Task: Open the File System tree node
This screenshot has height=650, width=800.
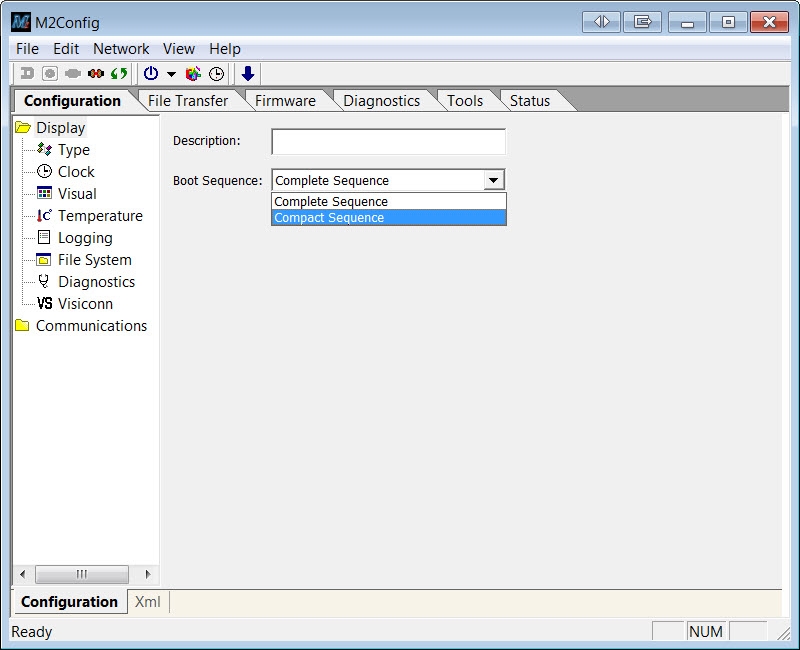Action: 94,260
